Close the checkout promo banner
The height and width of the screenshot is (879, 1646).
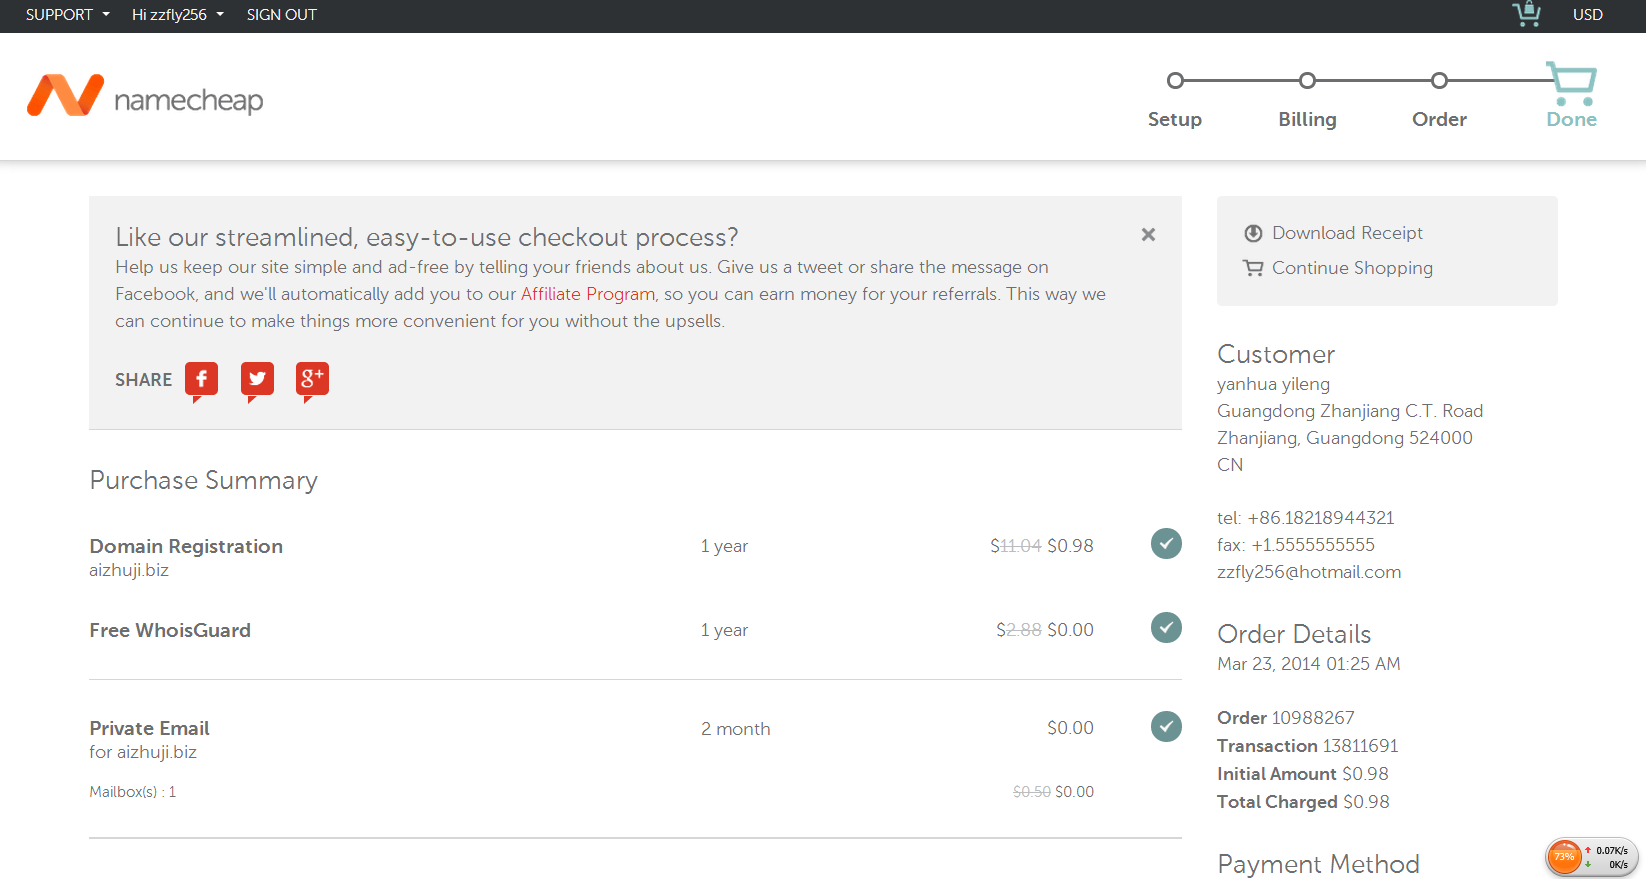tap(1148, 234)
